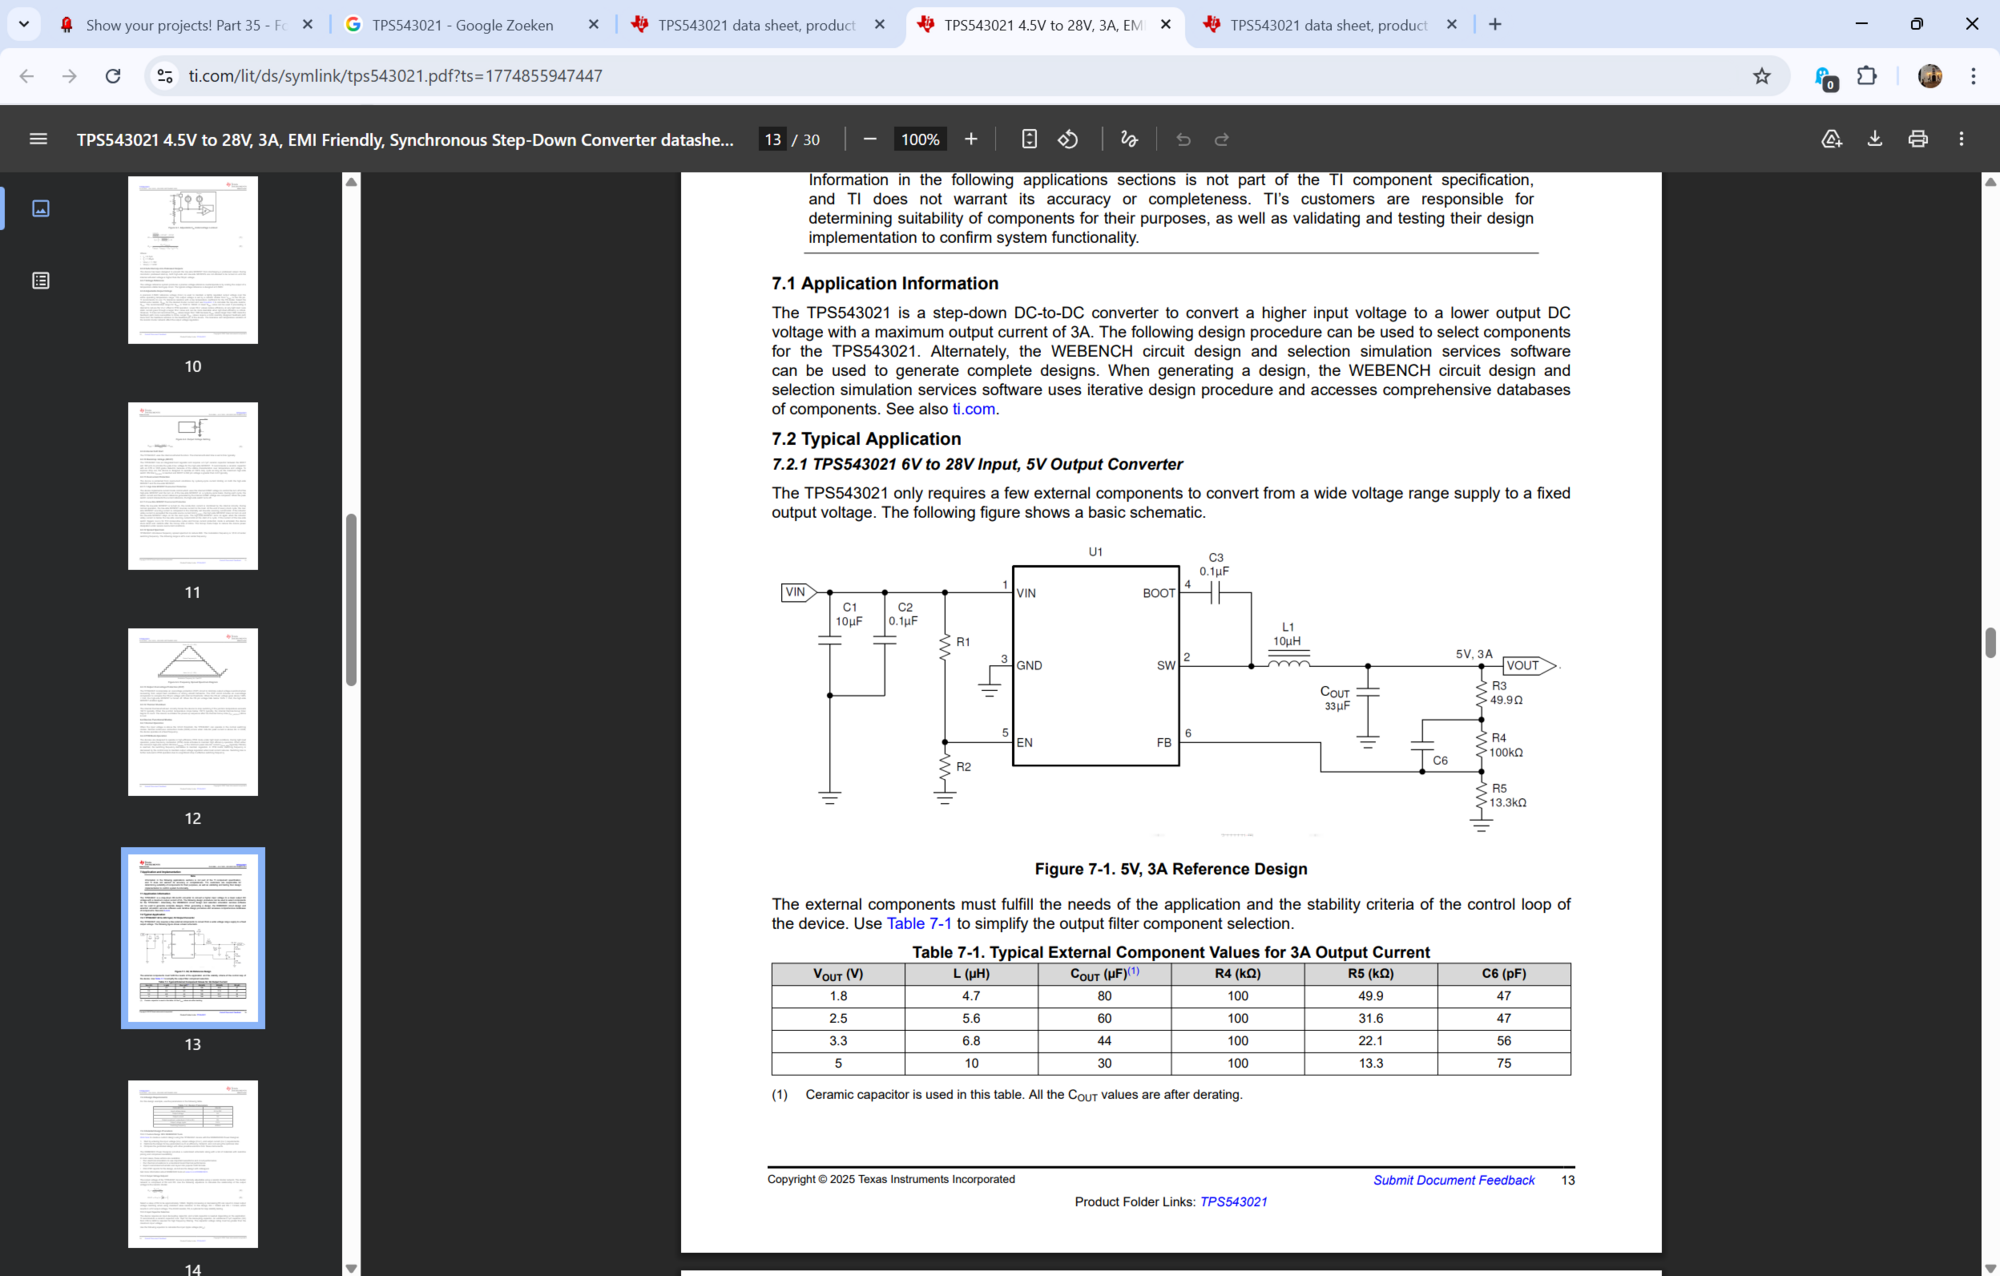Bookmark this page with the star icon
The image size is (2000, 1276).
click(x=1762, y=76)
